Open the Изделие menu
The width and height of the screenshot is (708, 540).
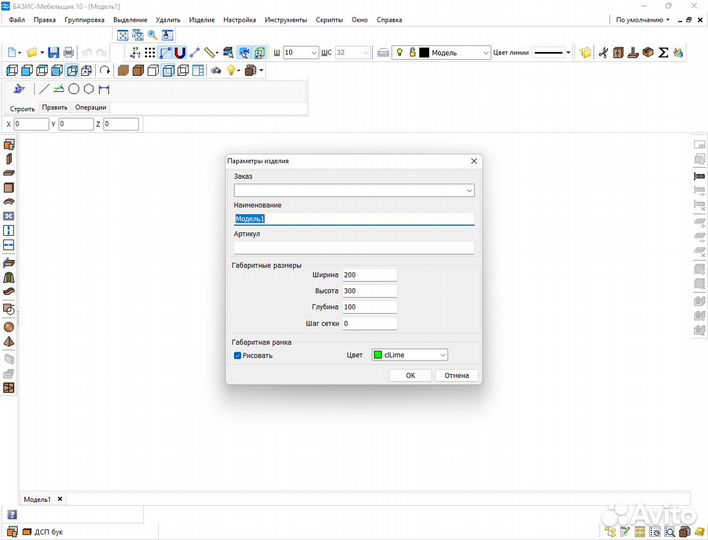point(201,20)
